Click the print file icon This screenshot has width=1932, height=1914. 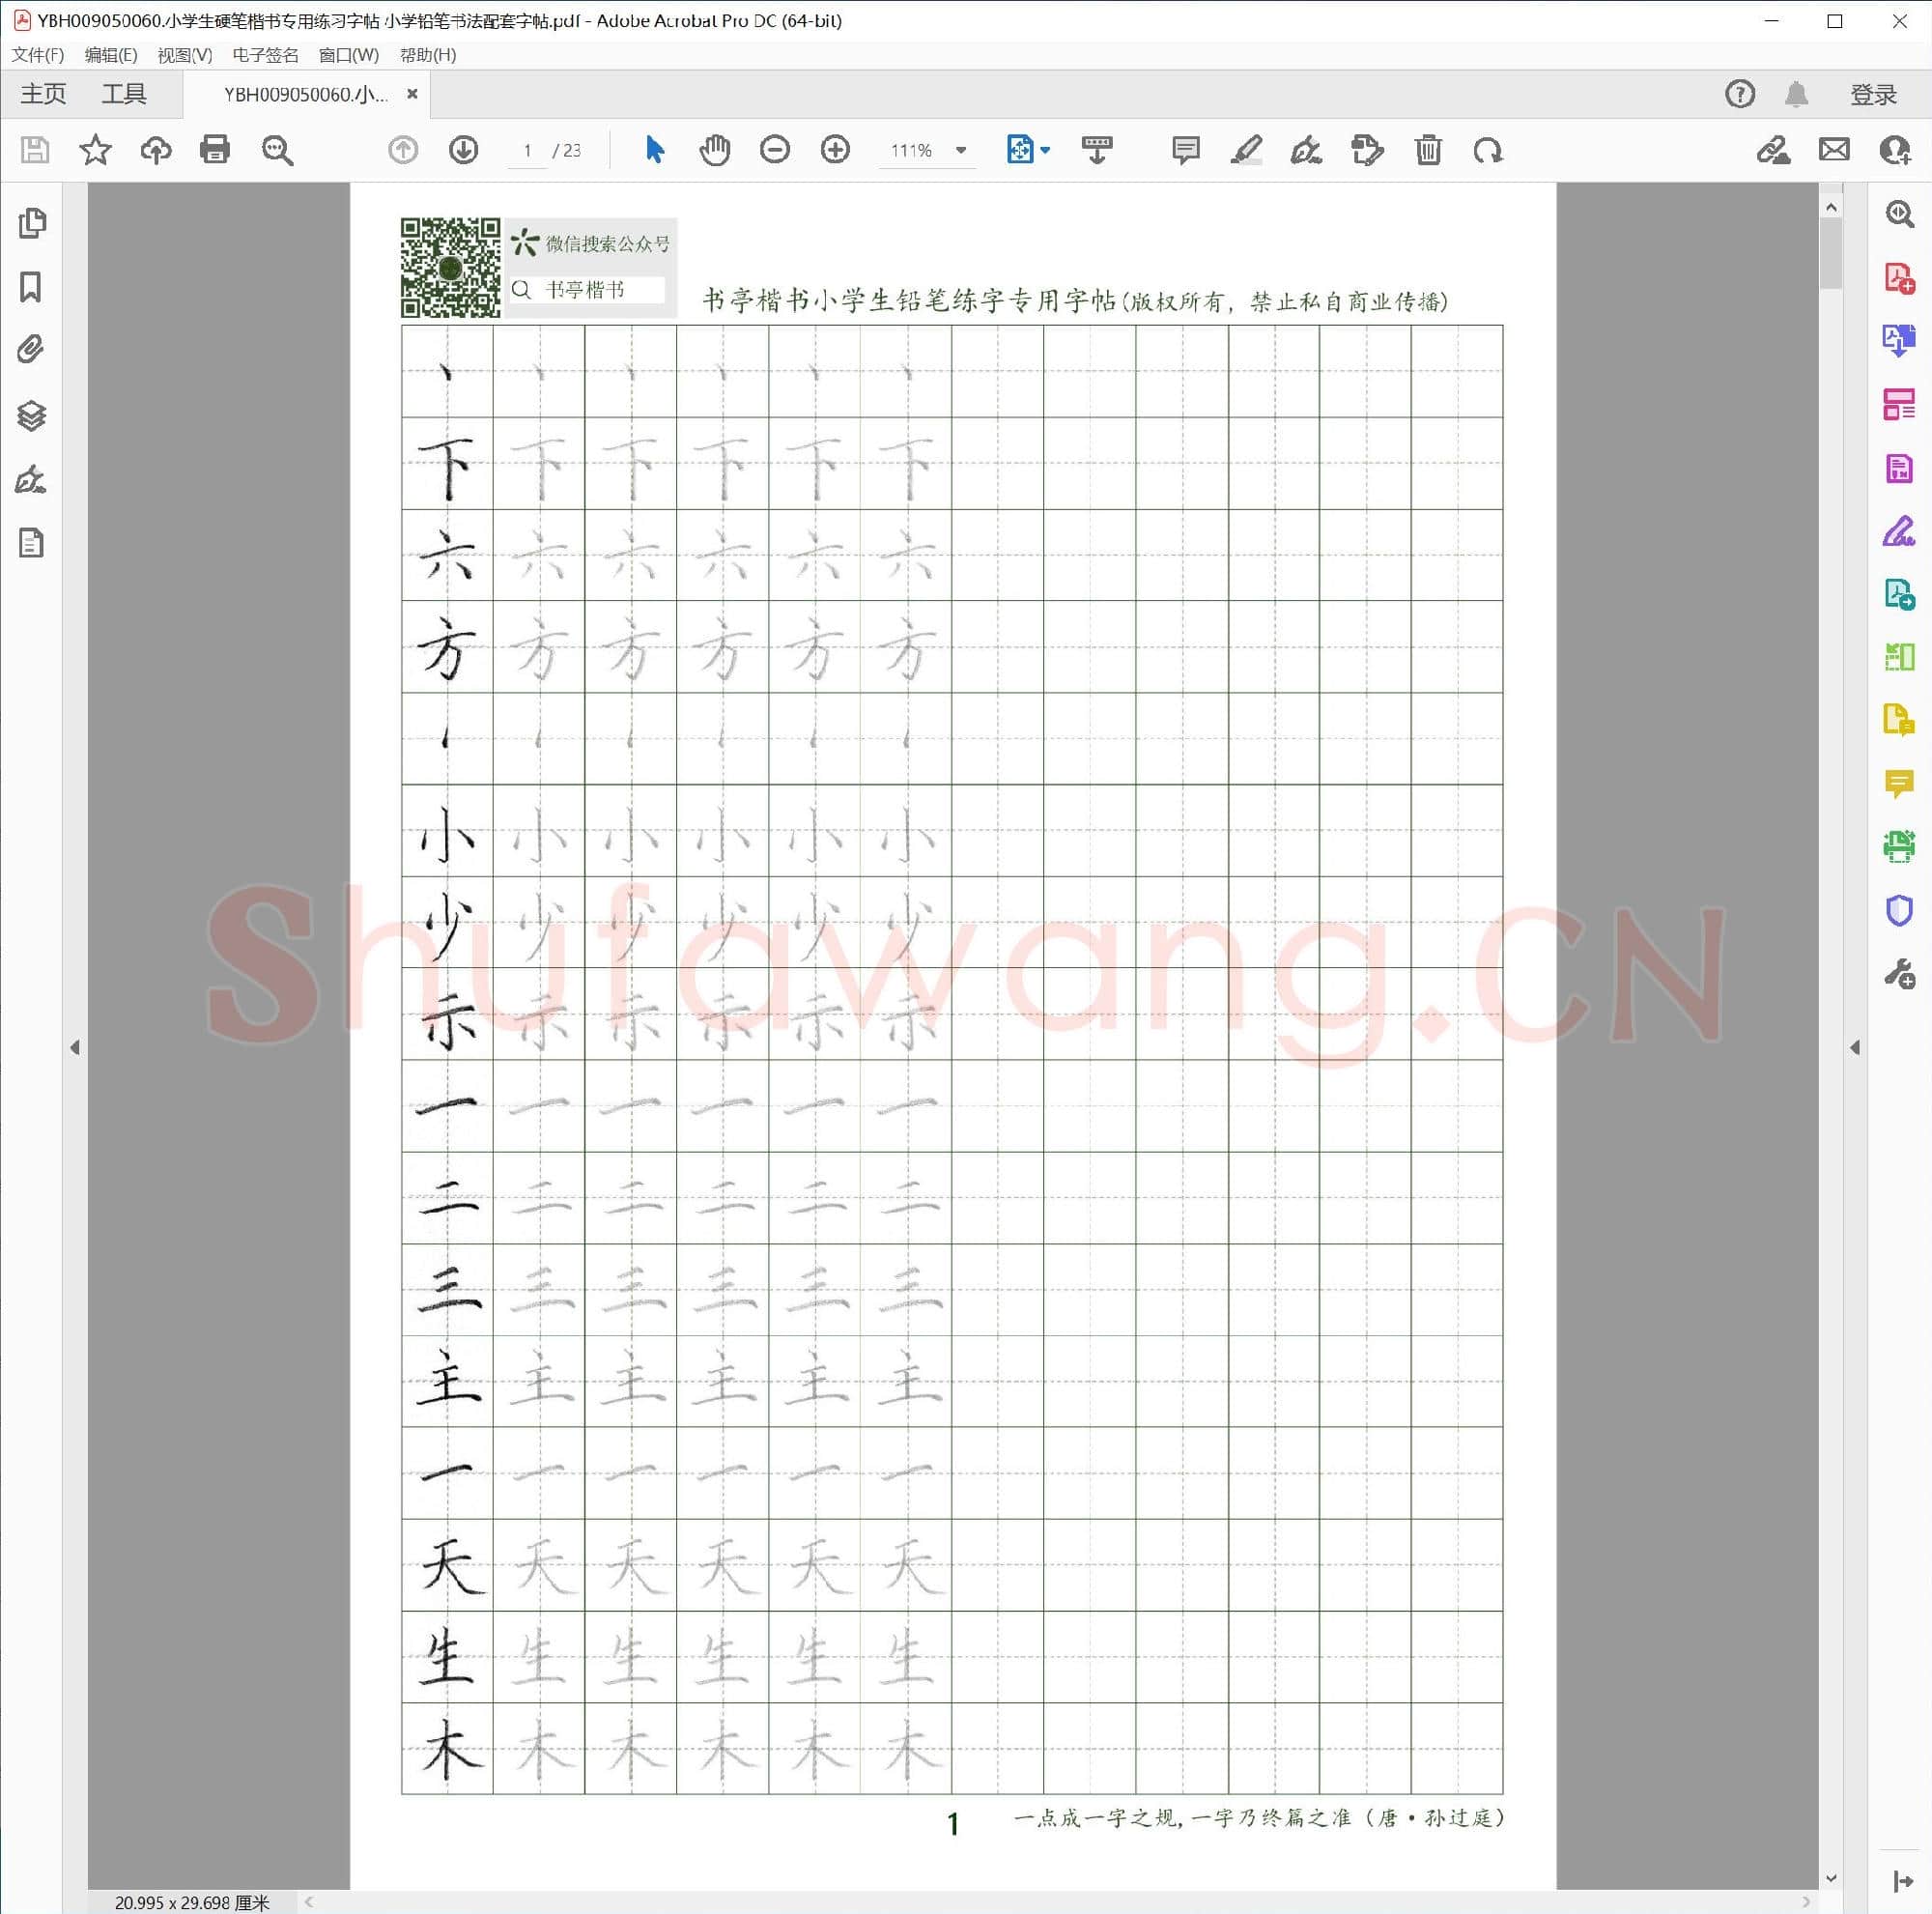[x=215, y=150]
